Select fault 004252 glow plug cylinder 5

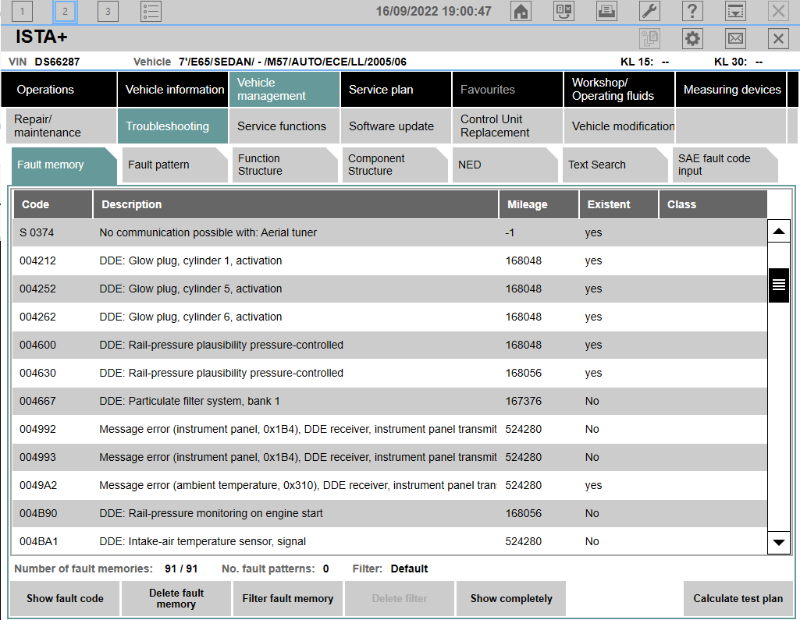point(390,289)
